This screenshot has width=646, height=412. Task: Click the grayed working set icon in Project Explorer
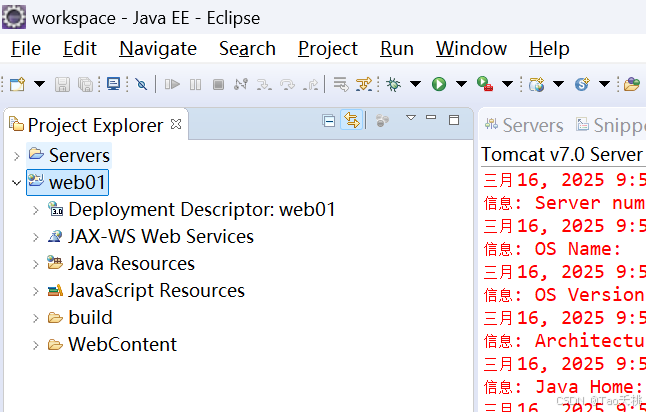click(382, 121)
